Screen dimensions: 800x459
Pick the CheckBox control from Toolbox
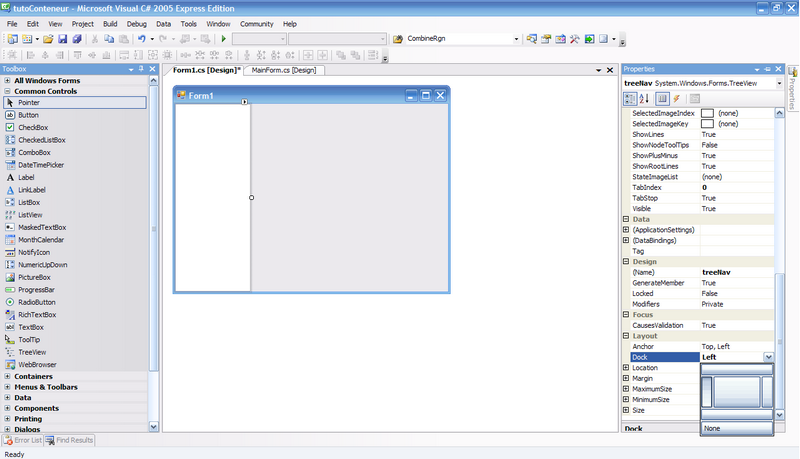(x=33, y=128)
